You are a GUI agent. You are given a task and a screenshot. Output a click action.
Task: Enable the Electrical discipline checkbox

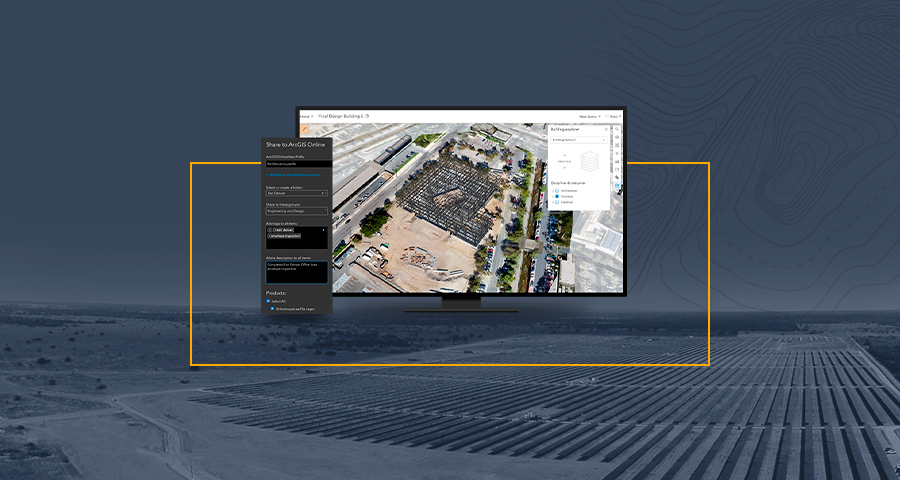pos(556,202)
